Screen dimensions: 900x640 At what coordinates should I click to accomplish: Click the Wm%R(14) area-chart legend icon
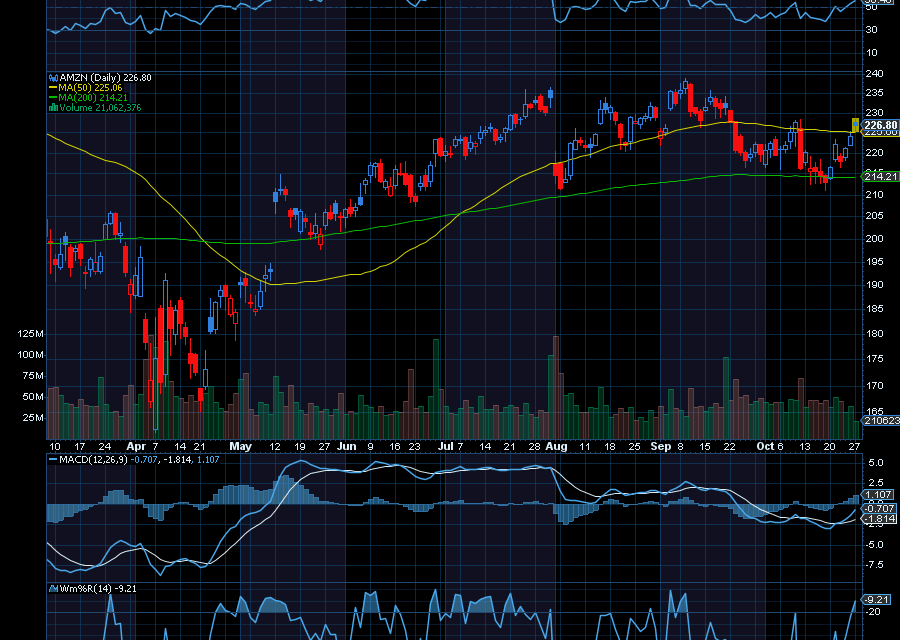[x=53, y=588]
